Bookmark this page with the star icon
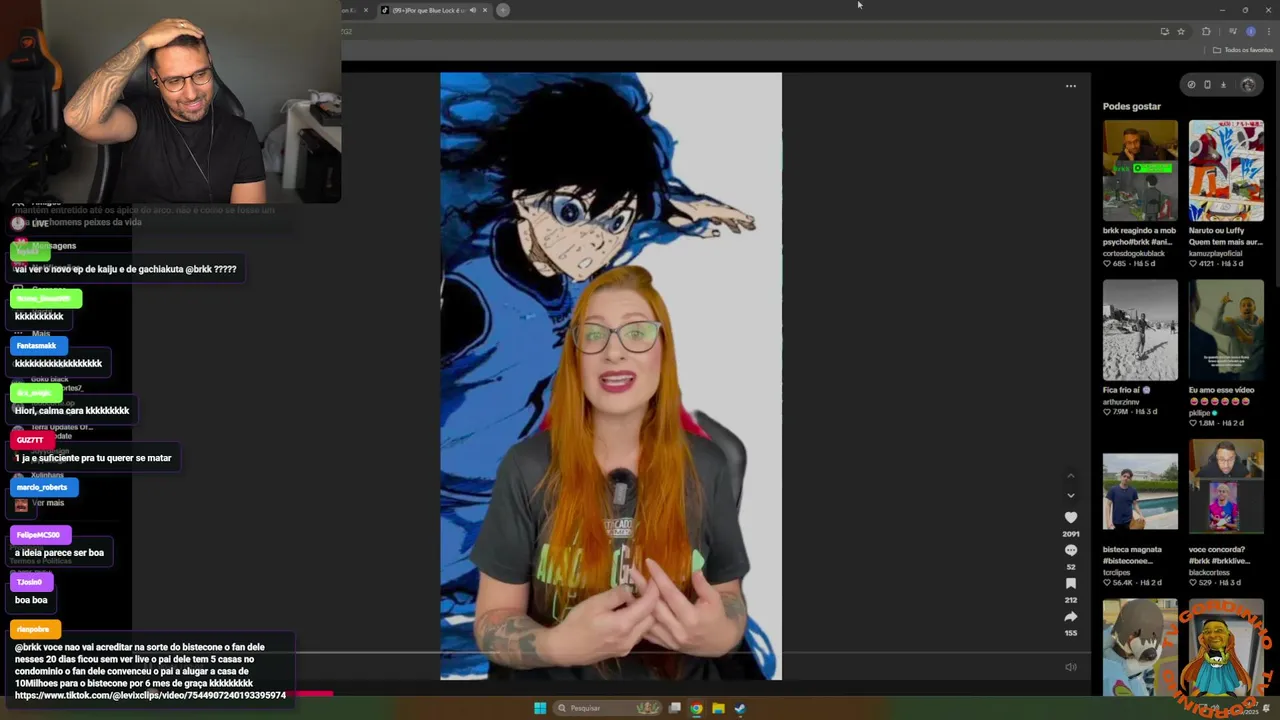Image resolution: width=1280 pixels, height=720 pixels. (1181, 31)
